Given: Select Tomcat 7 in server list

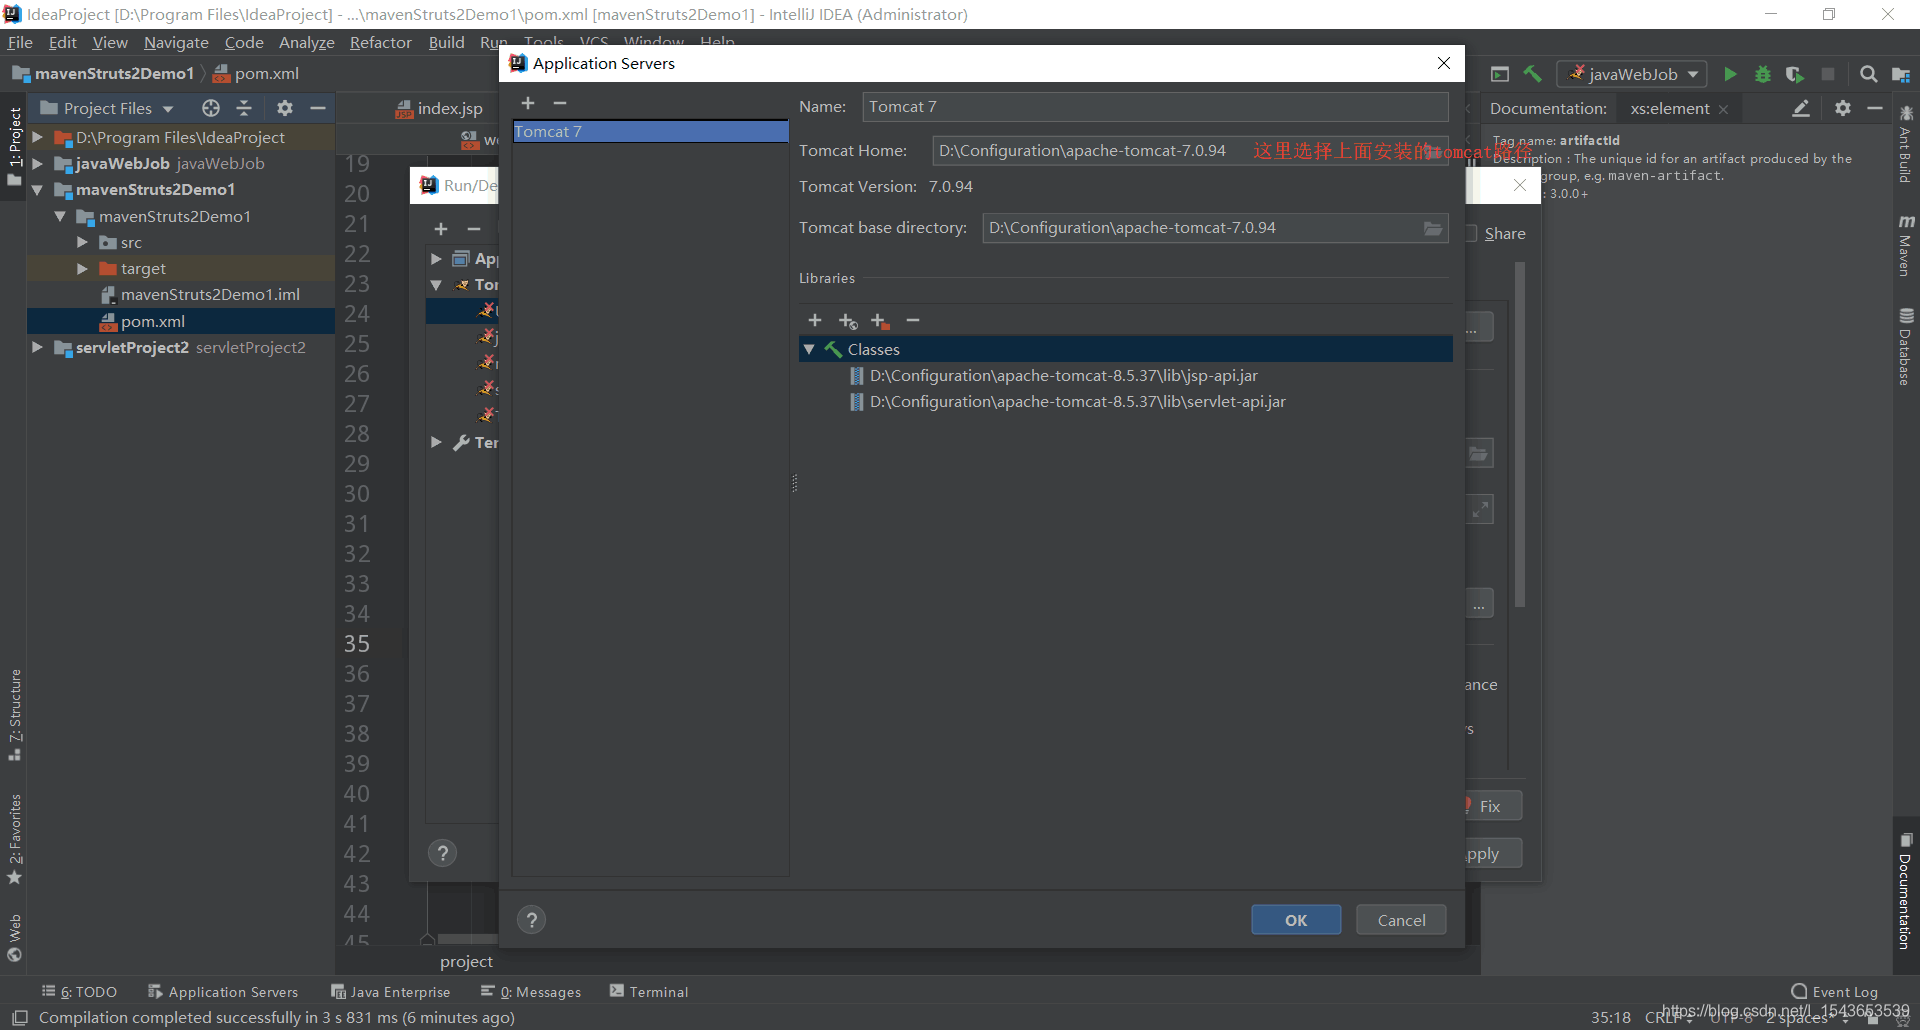Looking at the screenshot, I should tap(651, 132).
